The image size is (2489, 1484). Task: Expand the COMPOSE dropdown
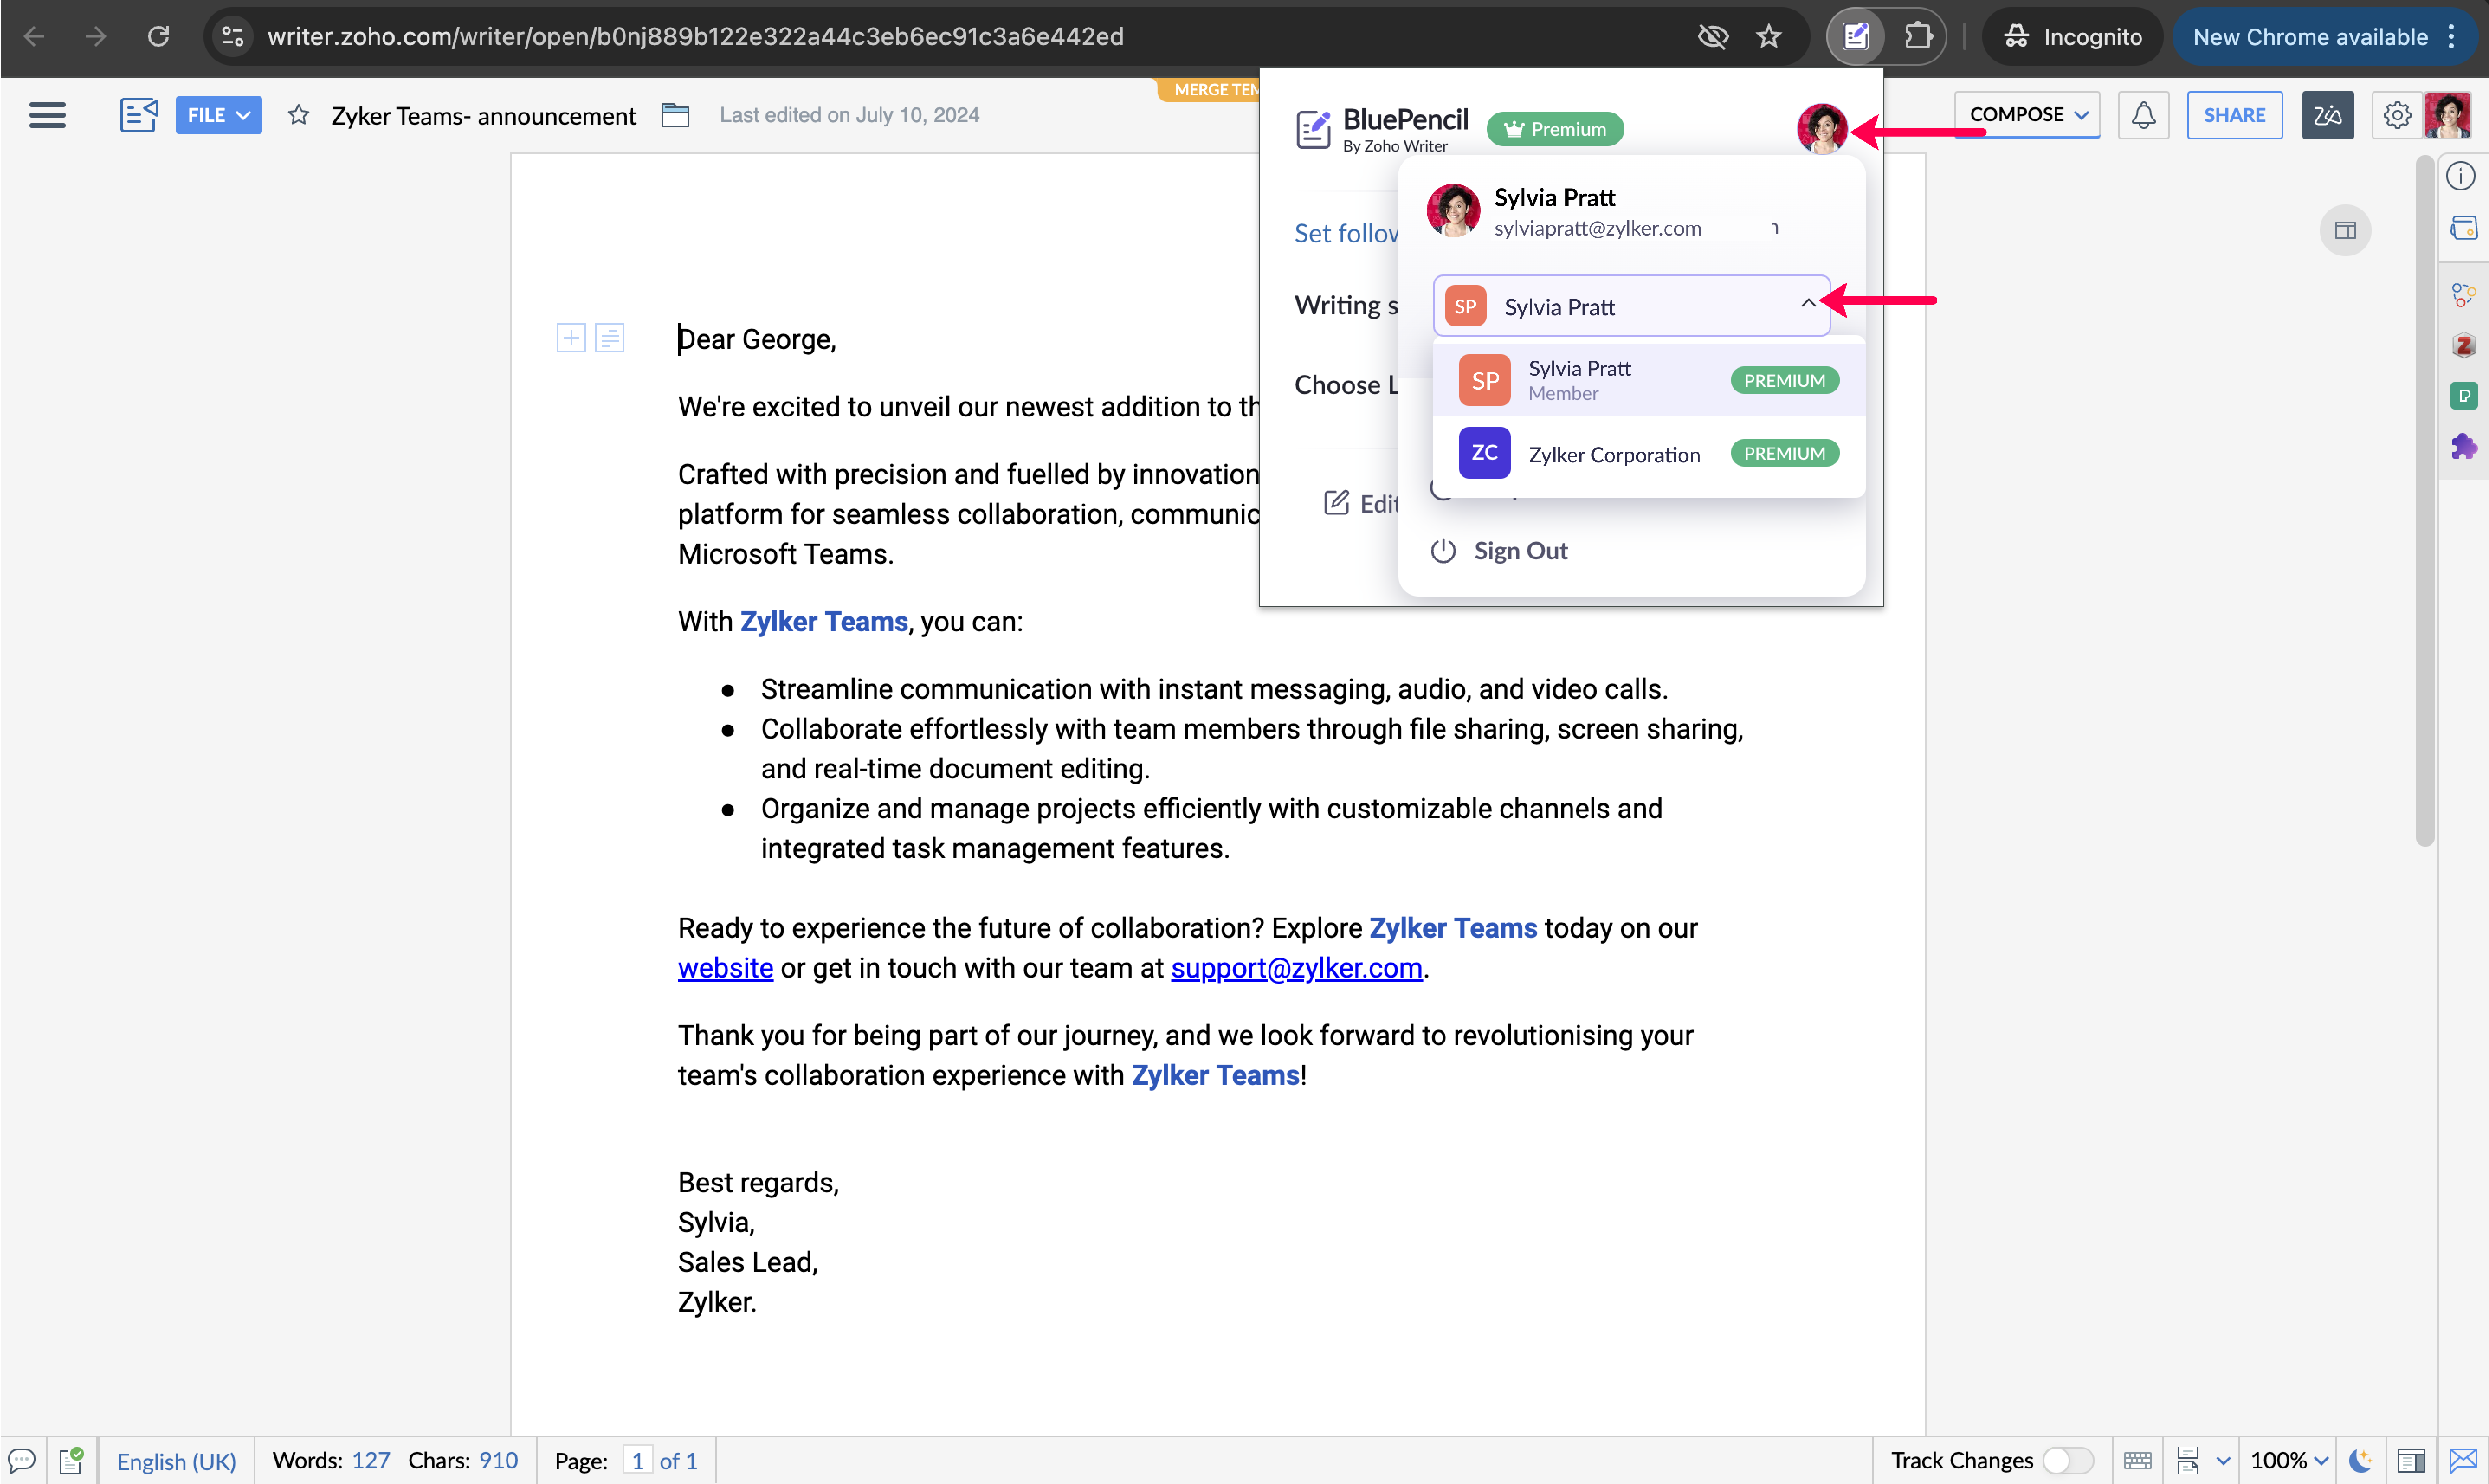point(2027,115)
